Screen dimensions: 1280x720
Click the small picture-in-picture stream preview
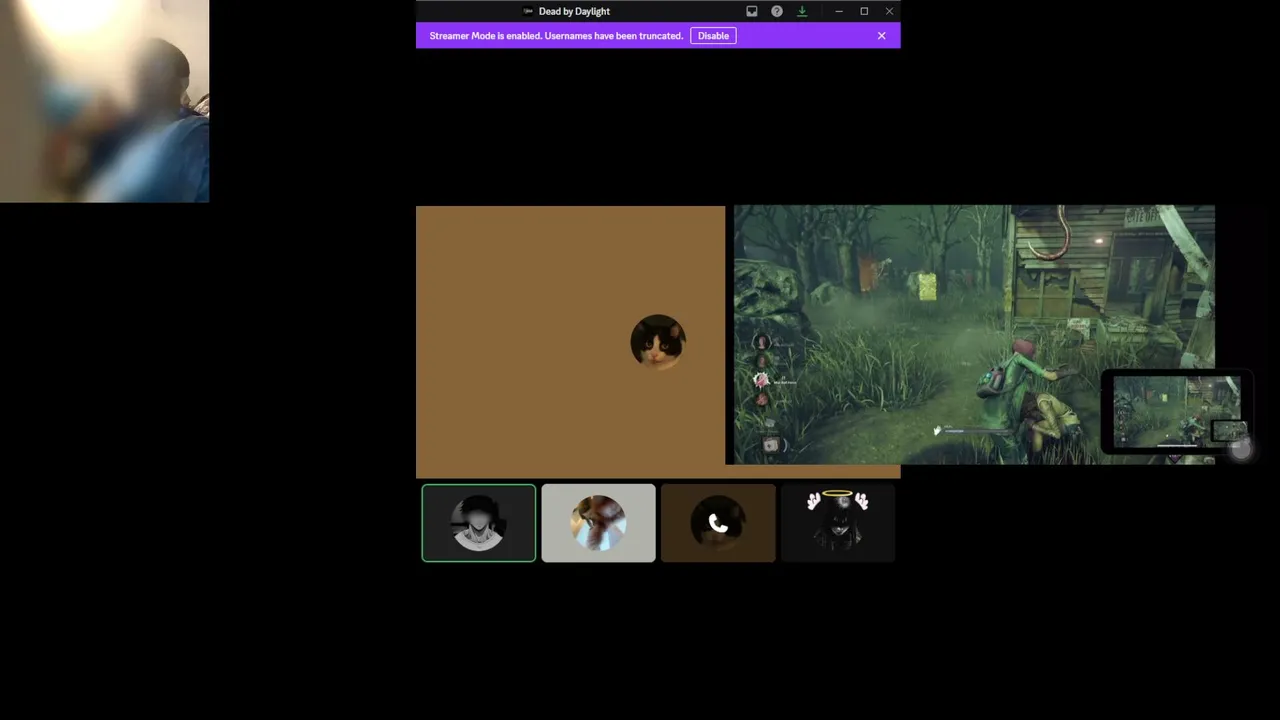[1176, 412]
